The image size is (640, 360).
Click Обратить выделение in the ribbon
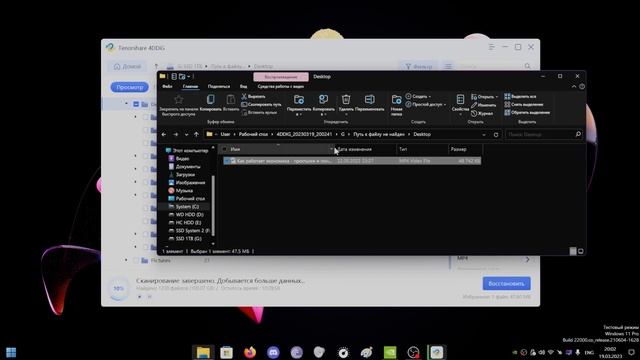527,112
